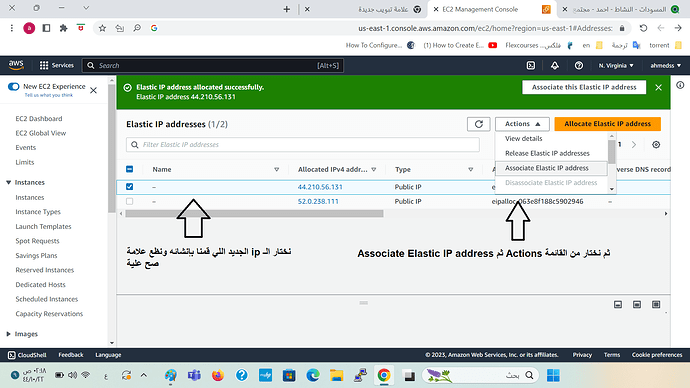Close the New EC2 Experience notice

pos(93,90)
